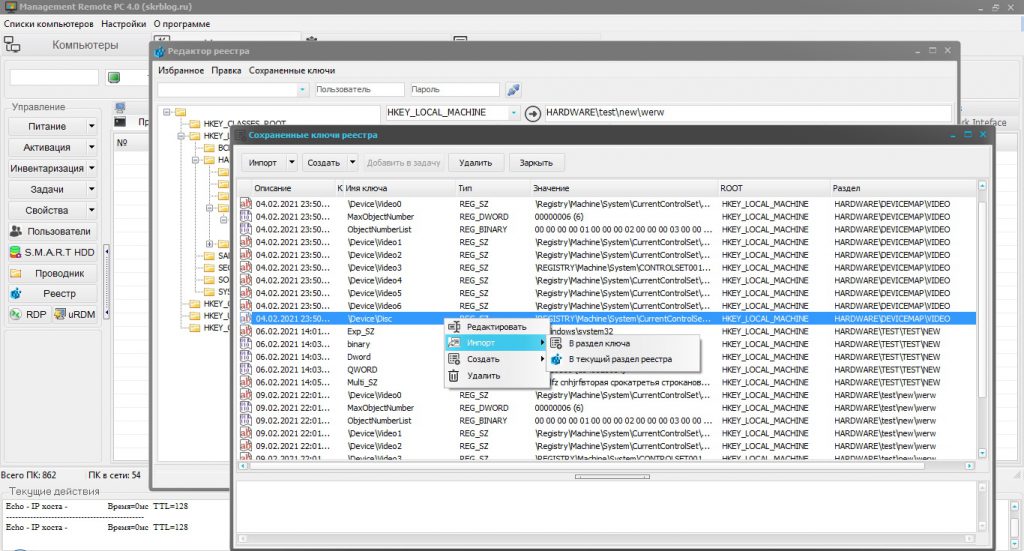Open Избранное menu in registry editor
The height and width of the screenshot is (551, 1024).
click(181, 71)
